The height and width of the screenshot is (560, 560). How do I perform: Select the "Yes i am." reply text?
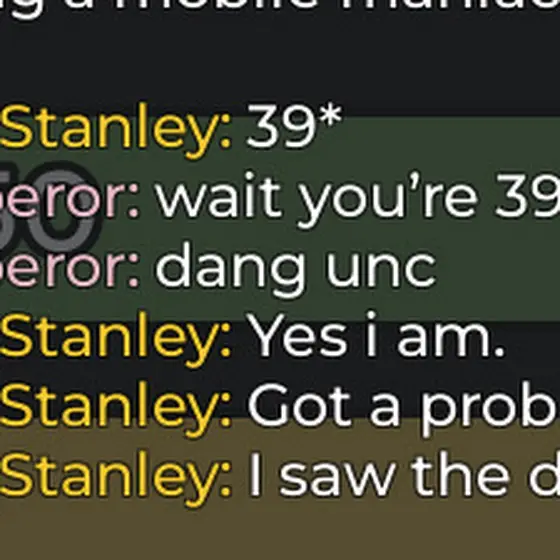376,336
